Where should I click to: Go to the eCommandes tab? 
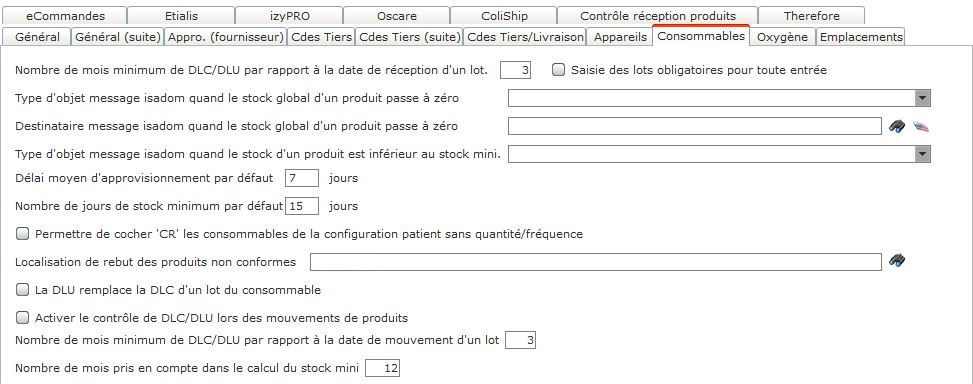65,16
